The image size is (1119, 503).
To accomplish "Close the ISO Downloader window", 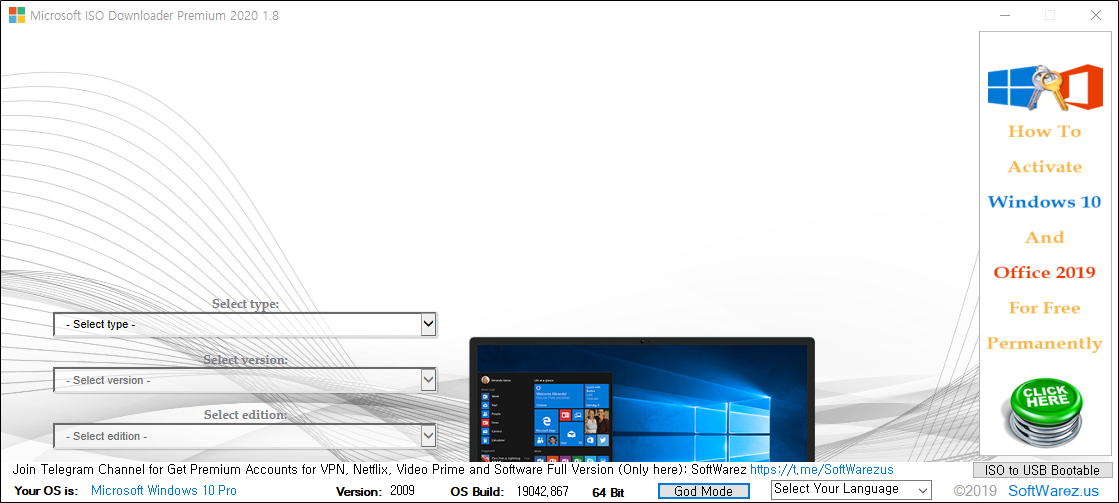I will tap(1095, 15).
